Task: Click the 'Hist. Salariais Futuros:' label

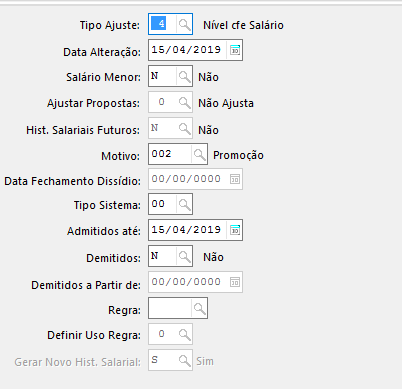Action: pos(83,130)
